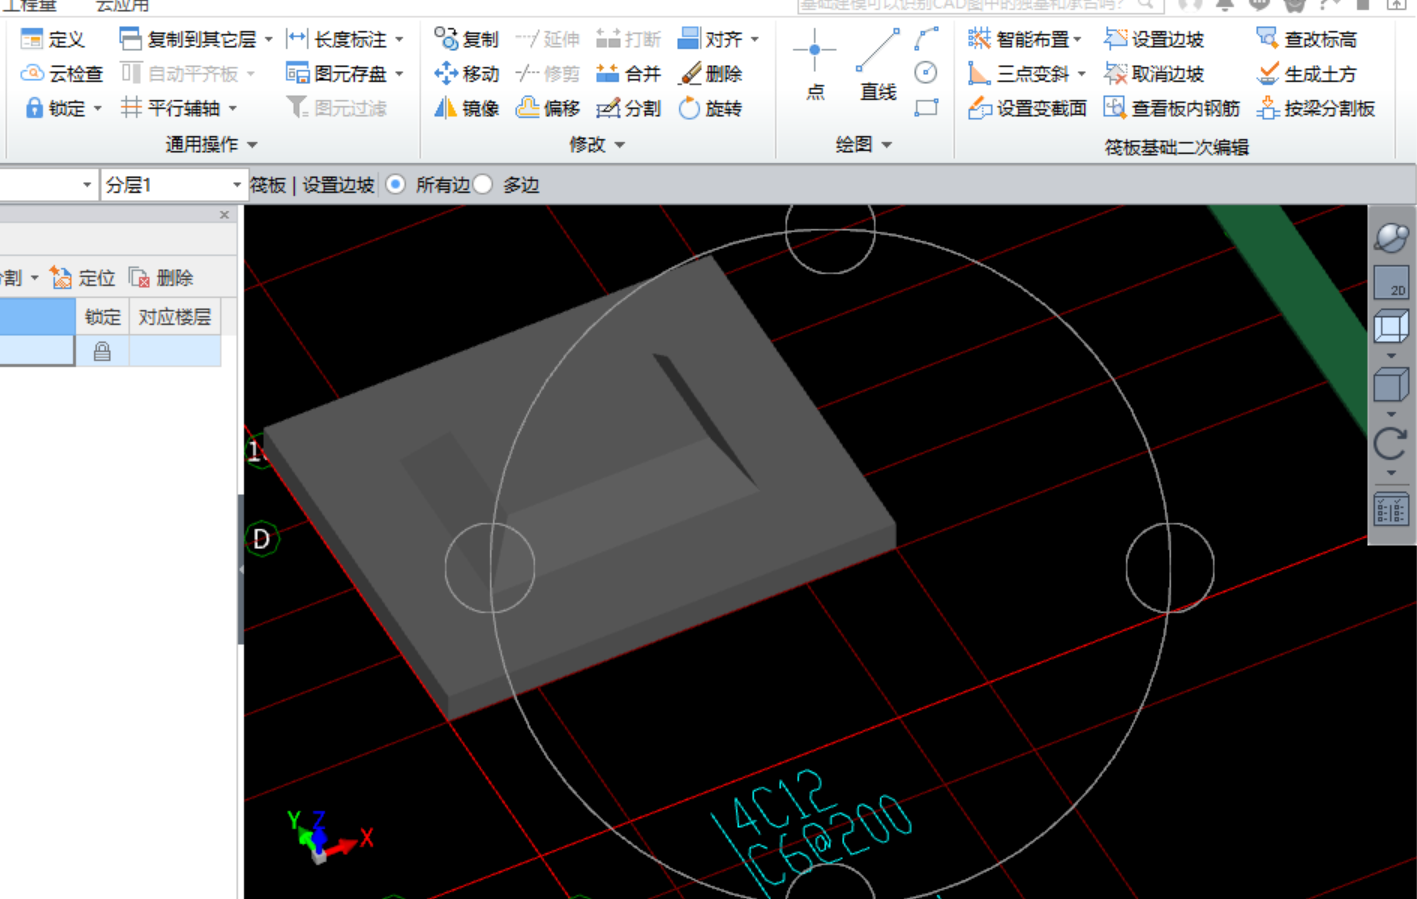Image resolution: width=1417 pixels, height=899 pixels.
Task: Click 查改标高 check elevation tool
Action: point(1306,39)
